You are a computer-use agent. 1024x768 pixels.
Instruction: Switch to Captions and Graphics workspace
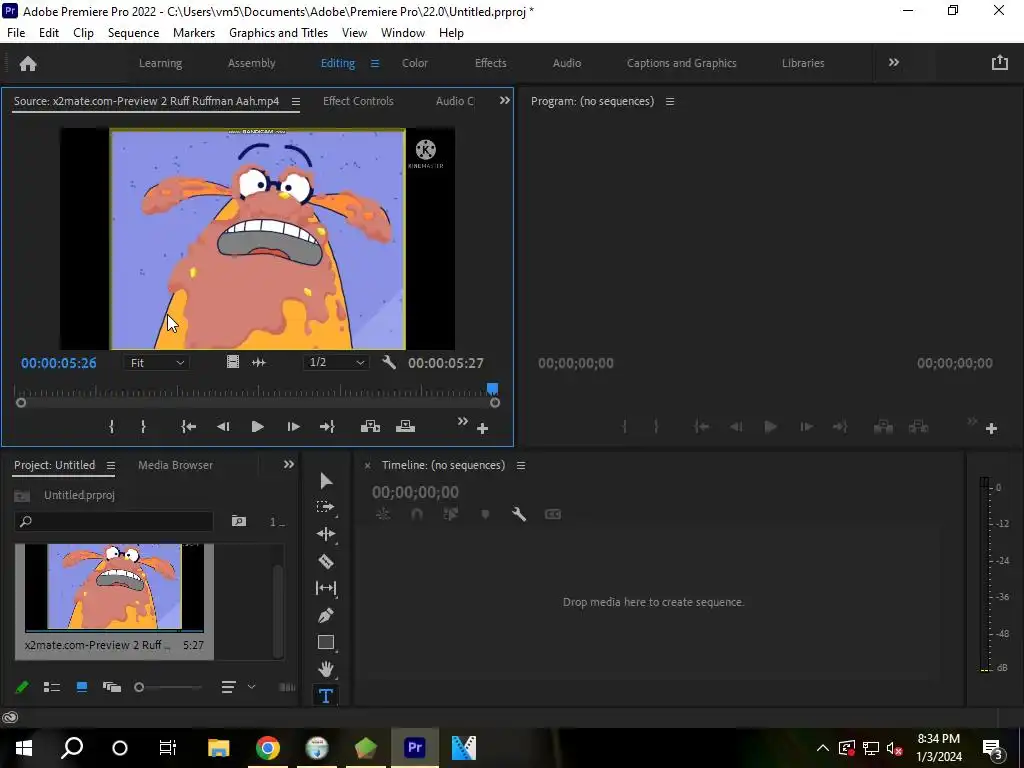coord(682,63)
